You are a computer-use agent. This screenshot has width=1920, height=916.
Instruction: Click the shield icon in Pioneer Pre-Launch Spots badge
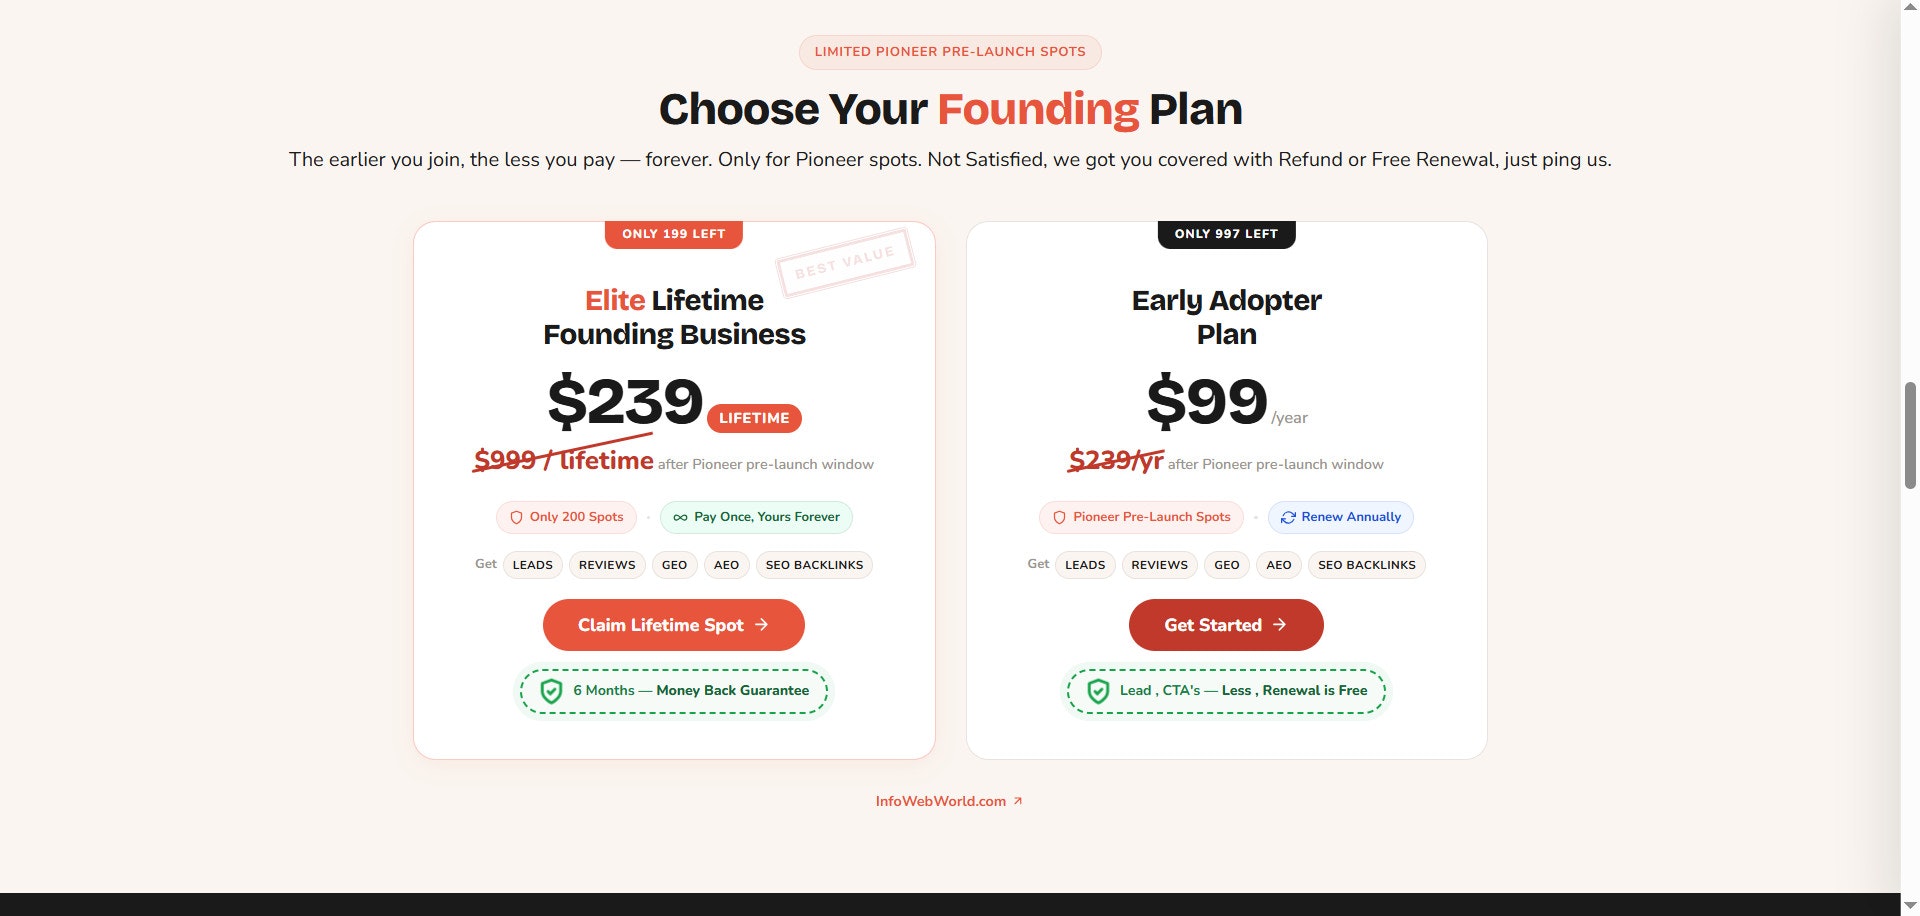[x=1059, y=518]
